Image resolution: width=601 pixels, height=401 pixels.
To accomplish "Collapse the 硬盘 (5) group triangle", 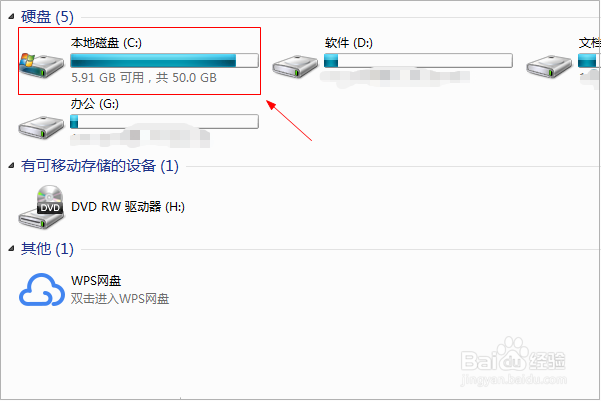I will coord(11,16).
